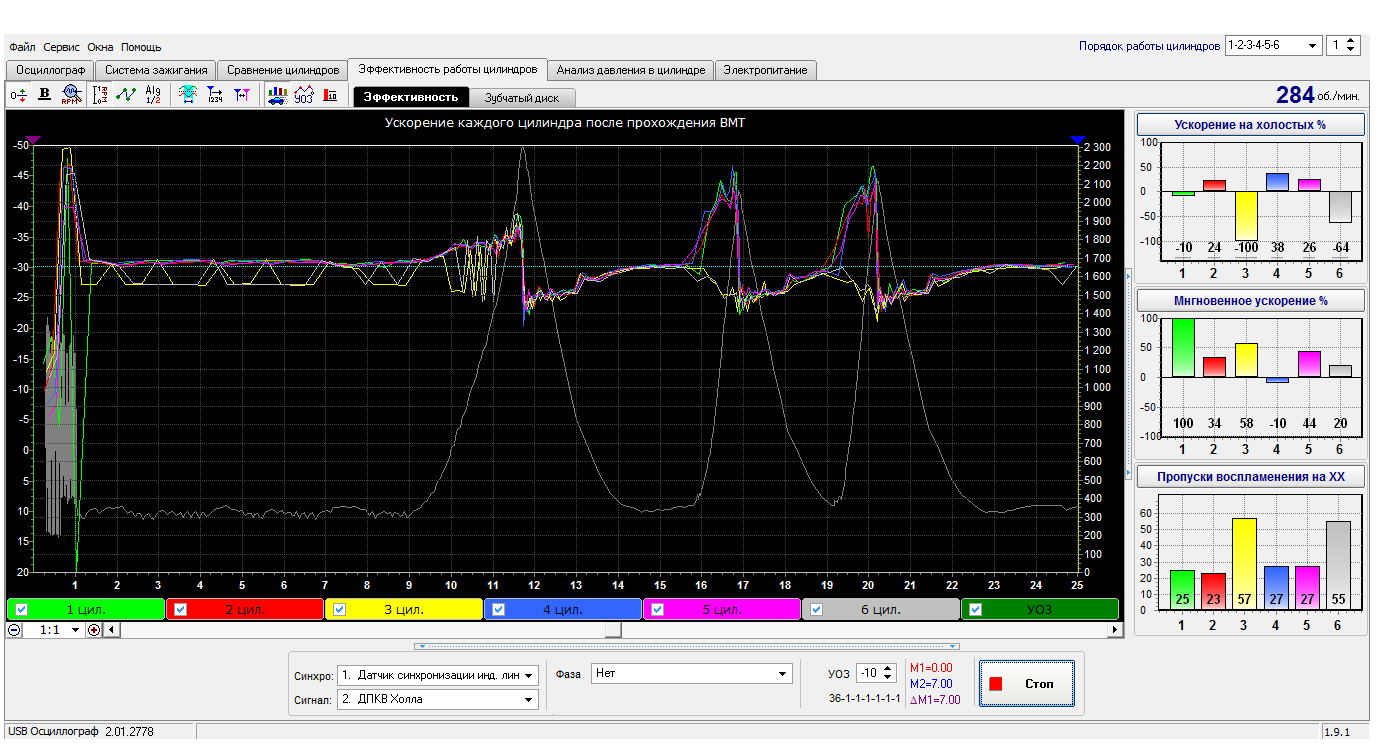Click the USB Осциллограф 2.01.2778 status text
The image size is (1382, 744).
[79, 732]
